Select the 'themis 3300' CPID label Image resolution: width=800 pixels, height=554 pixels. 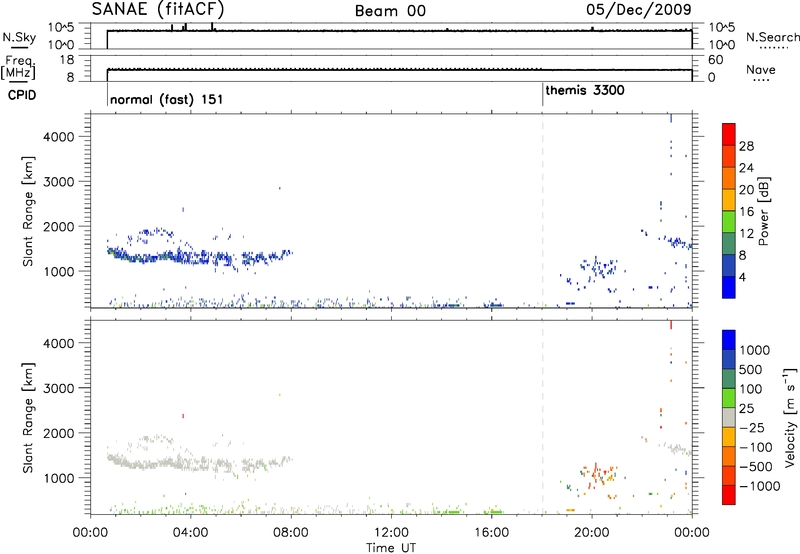click(x=585, y=90)
